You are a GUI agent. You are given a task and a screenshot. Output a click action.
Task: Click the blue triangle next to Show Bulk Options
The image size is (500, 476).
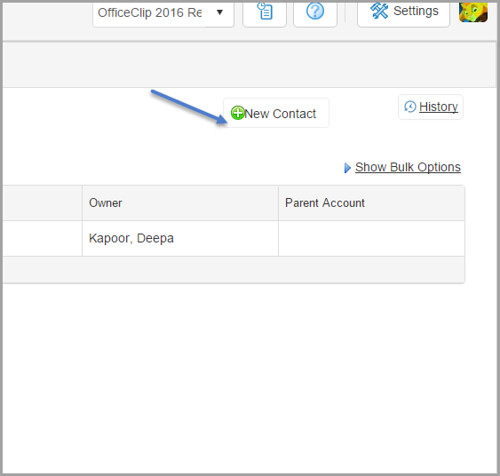pos(347,168)
